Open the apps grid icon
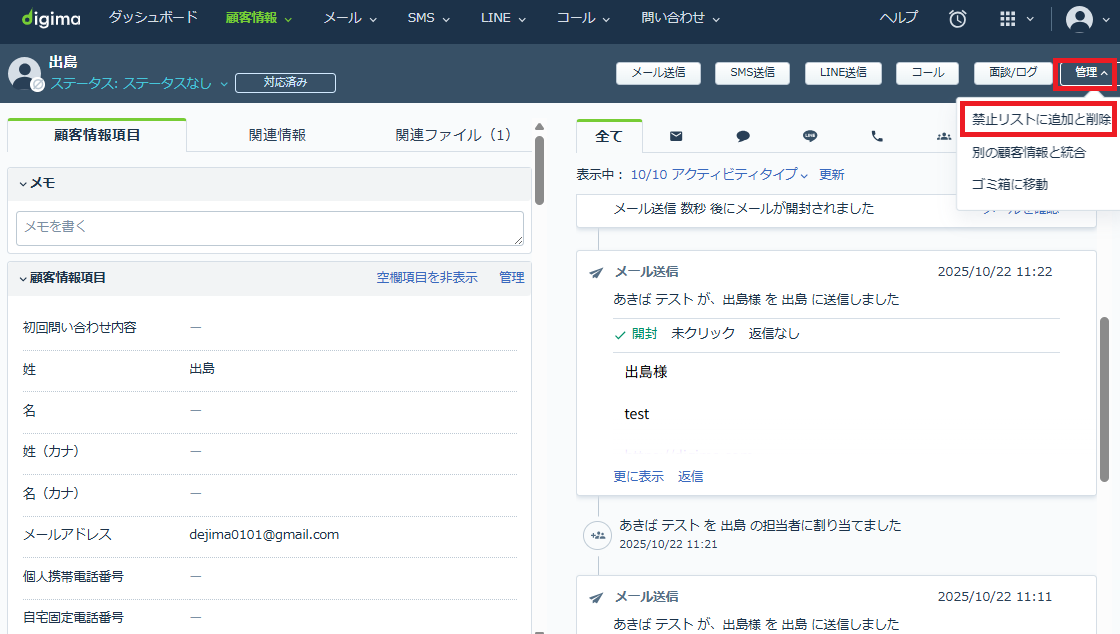This screenshot has height=634, width=1120. point(1007,19)
